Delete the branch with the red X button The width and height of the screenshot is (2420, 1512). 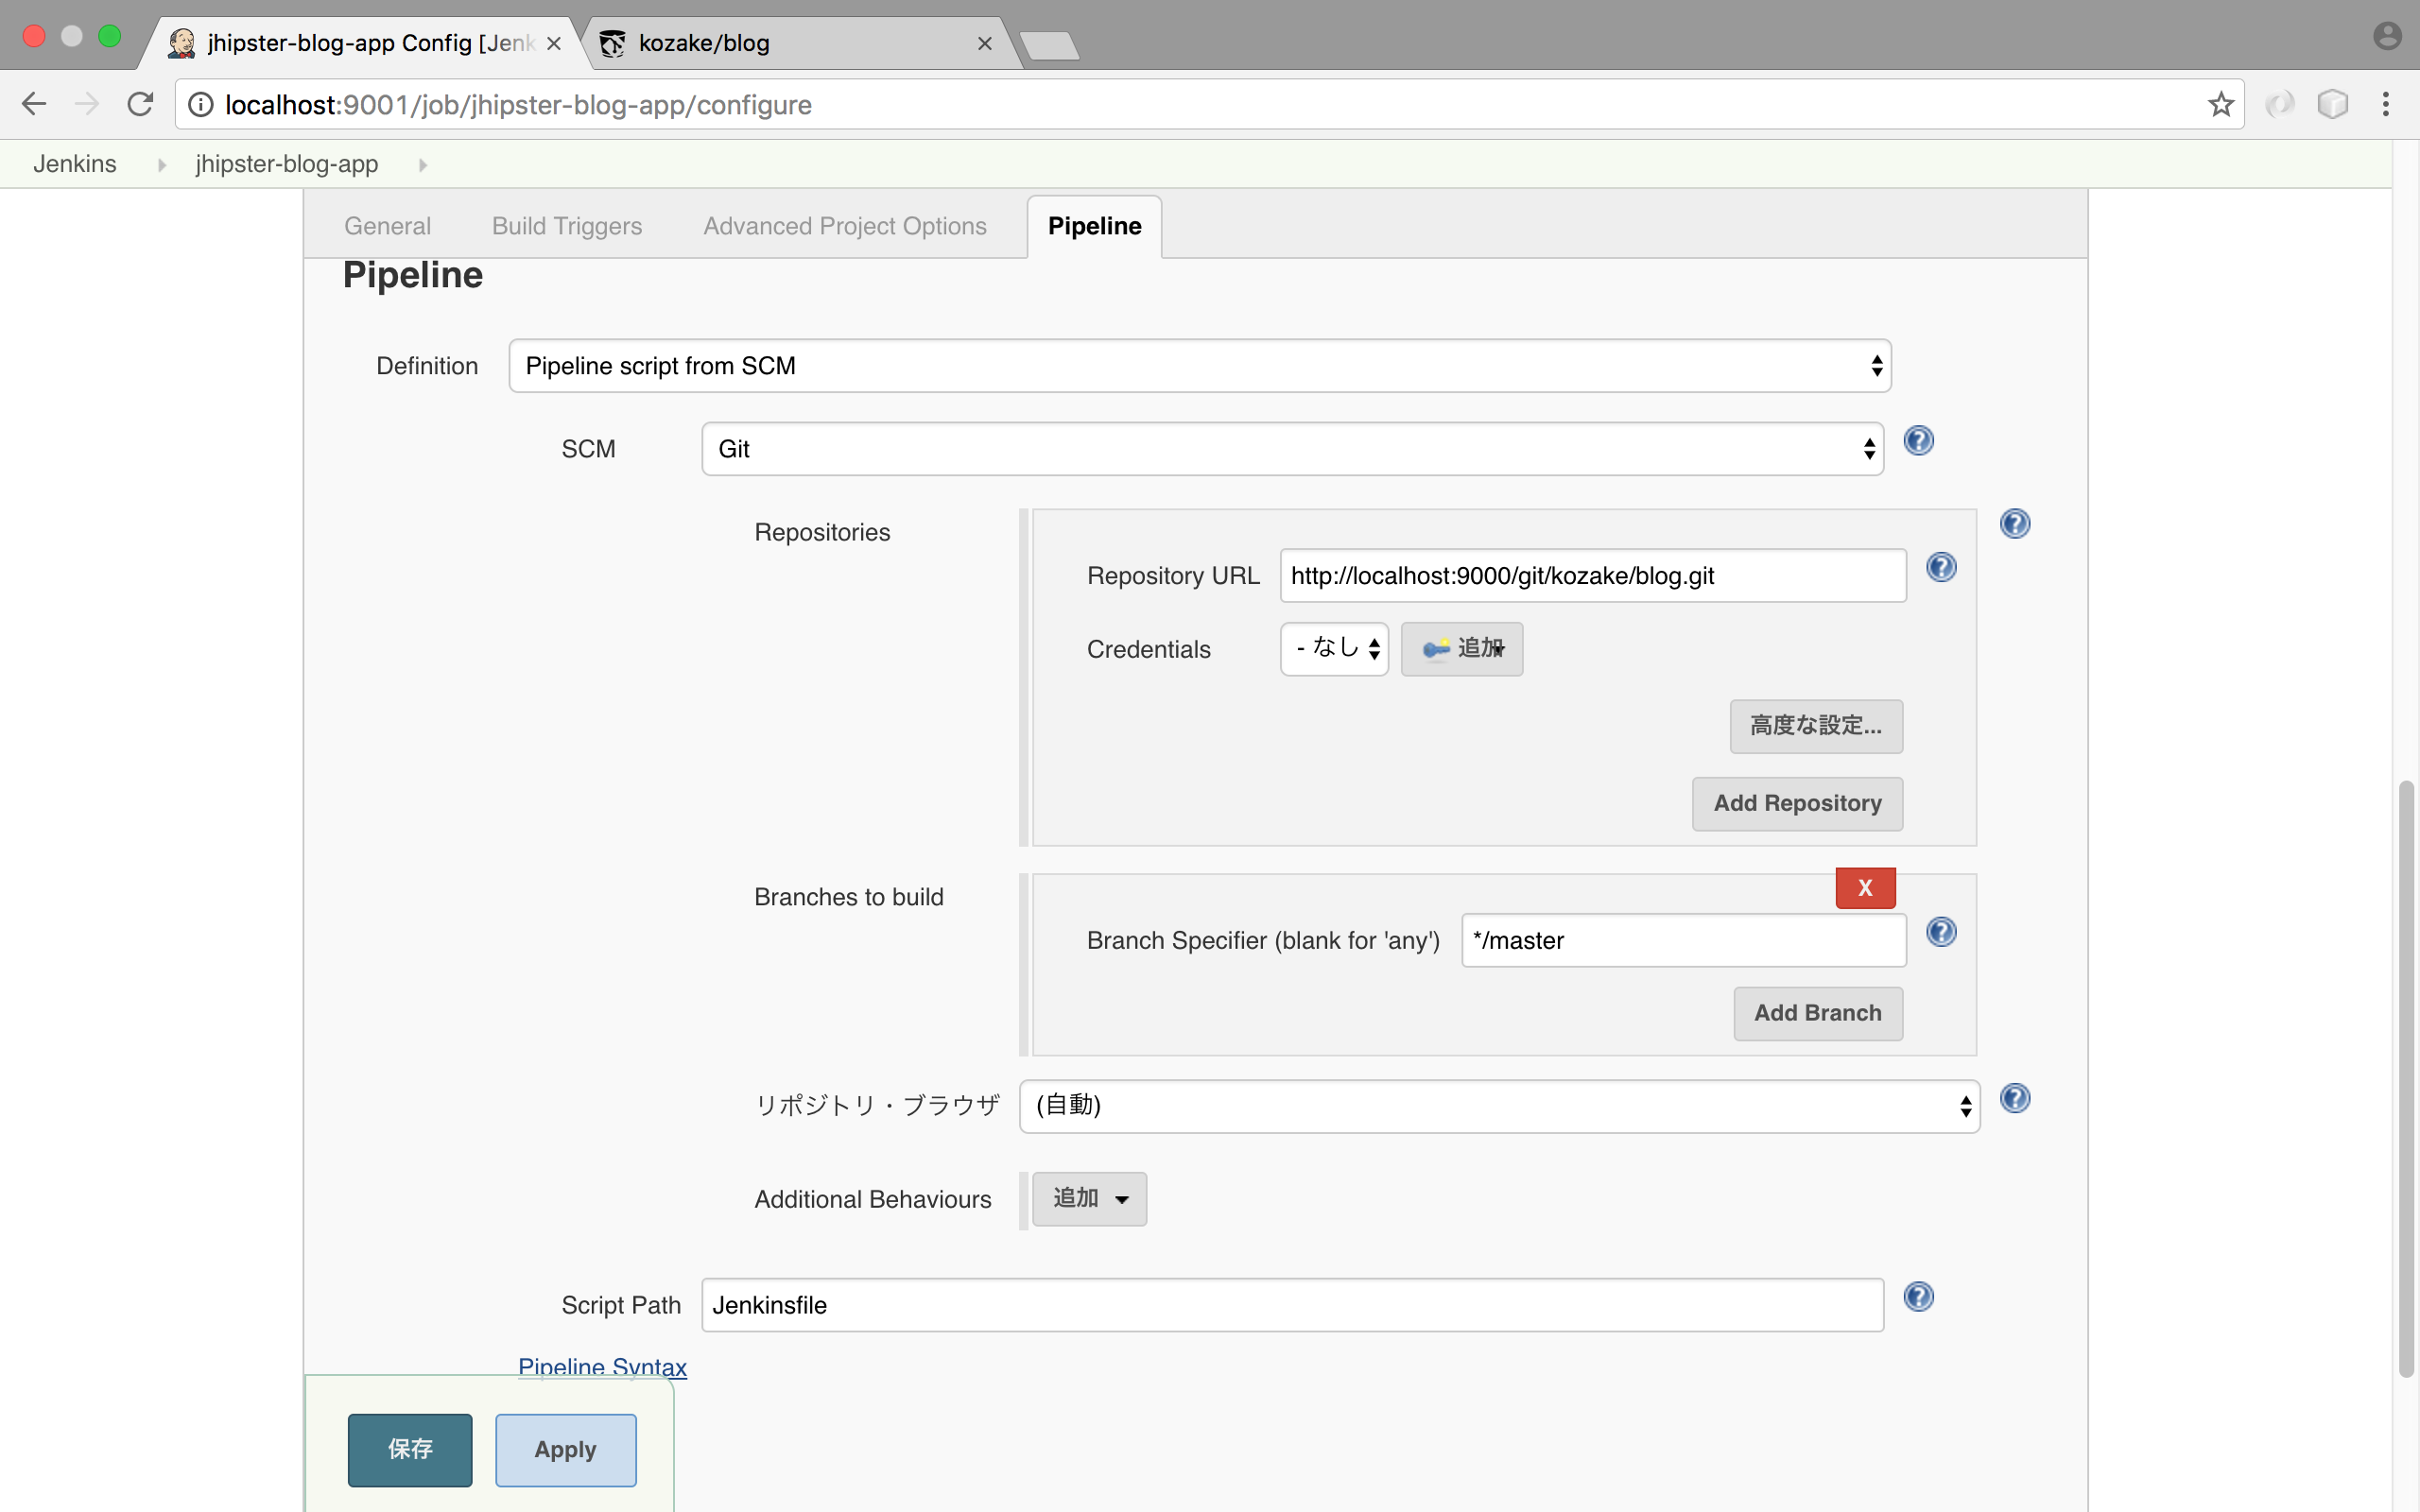[x=1865, y=888]
